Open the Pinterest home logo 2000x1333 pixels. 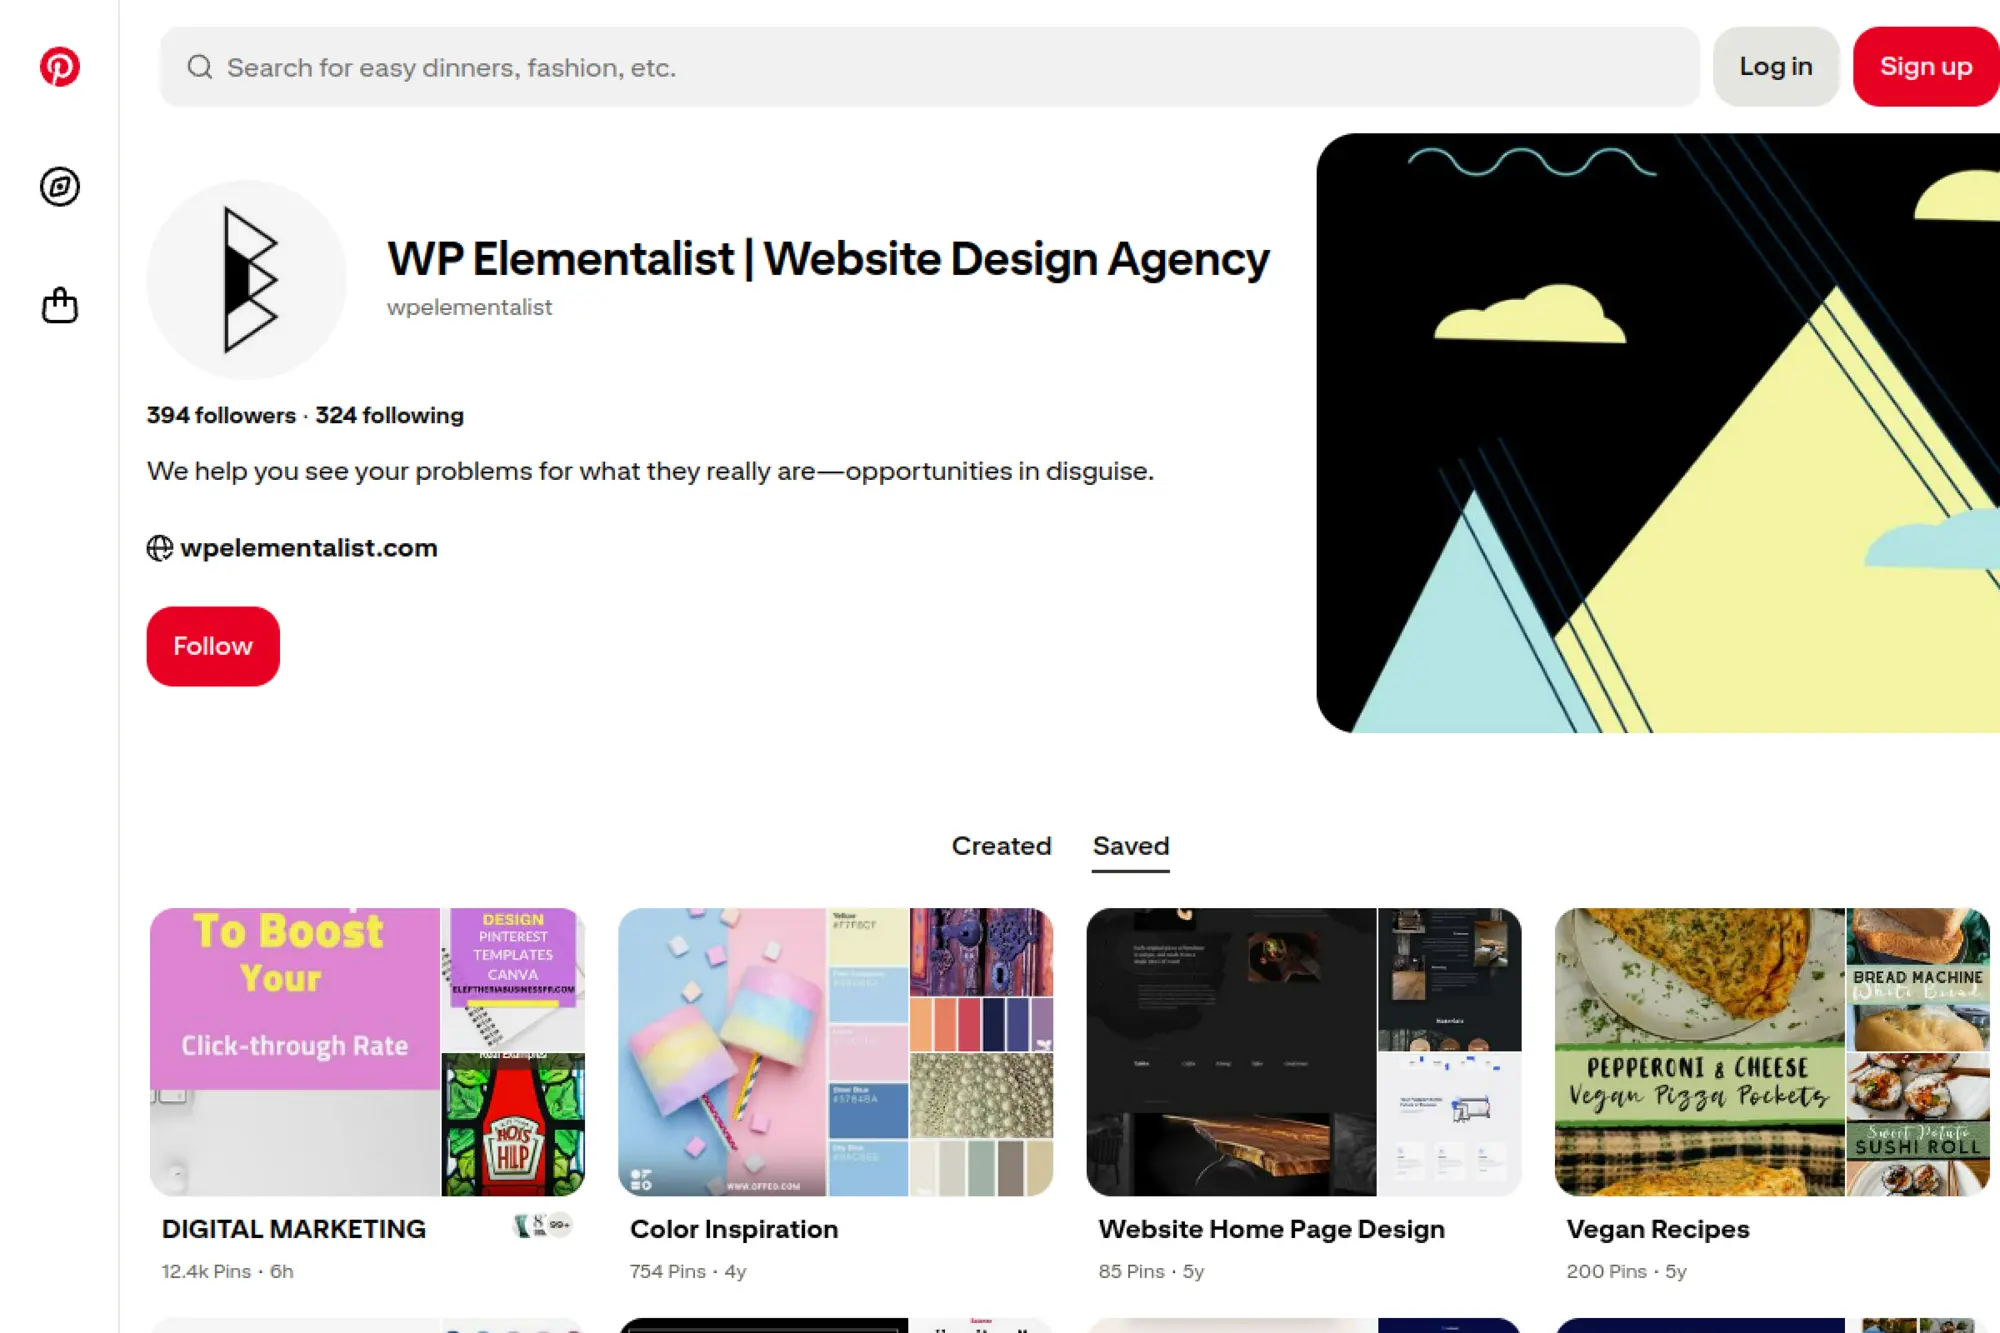[60, 67]
